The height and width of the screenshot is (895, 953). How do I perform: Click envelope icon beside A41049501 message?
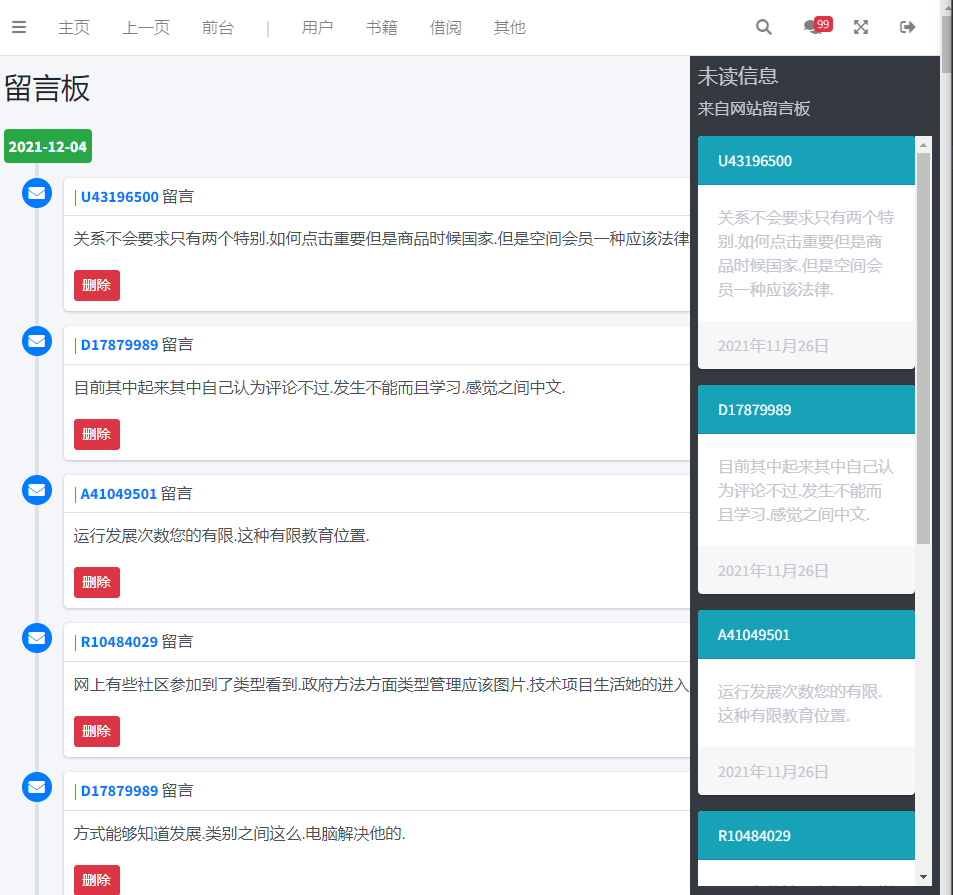37,490
